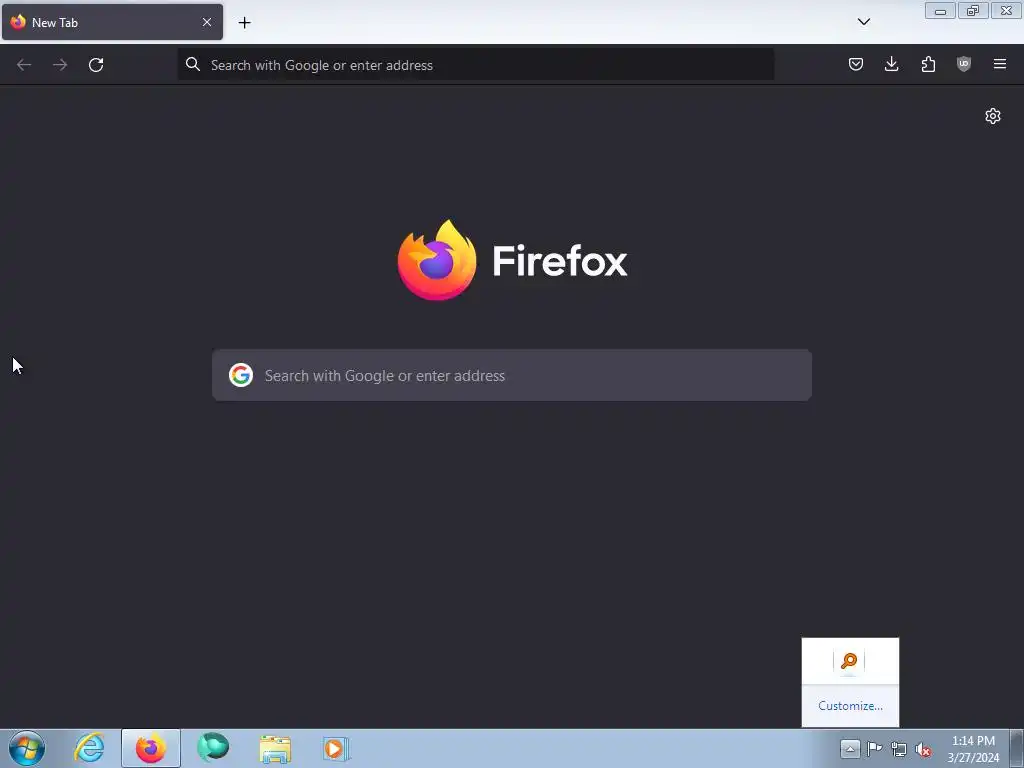
Task: Launch Windows Media Player from taskbar
Action: click(x=336, y=748)
